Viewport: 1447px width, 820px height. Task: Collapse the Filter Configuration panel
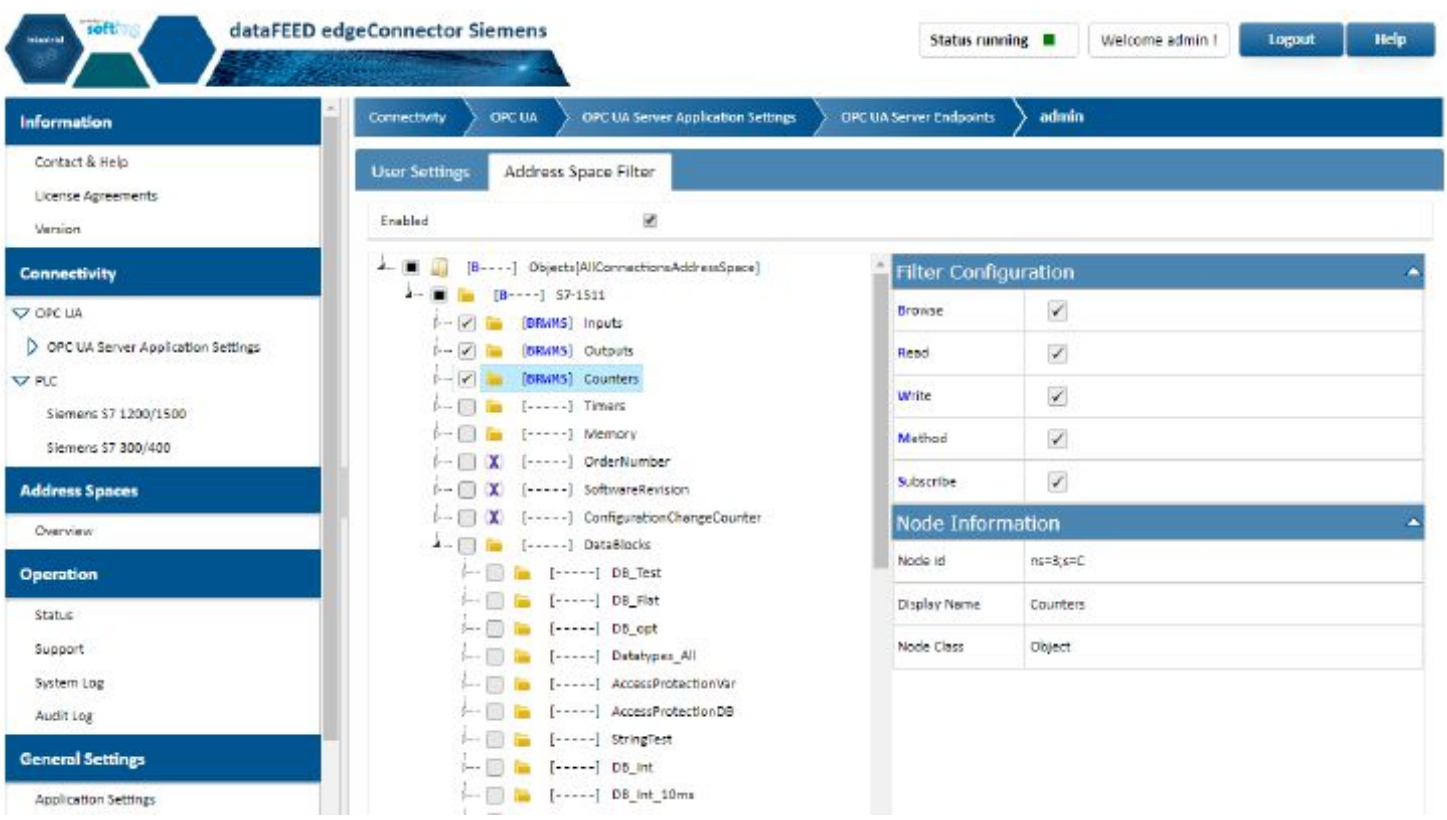(1412, 272)
